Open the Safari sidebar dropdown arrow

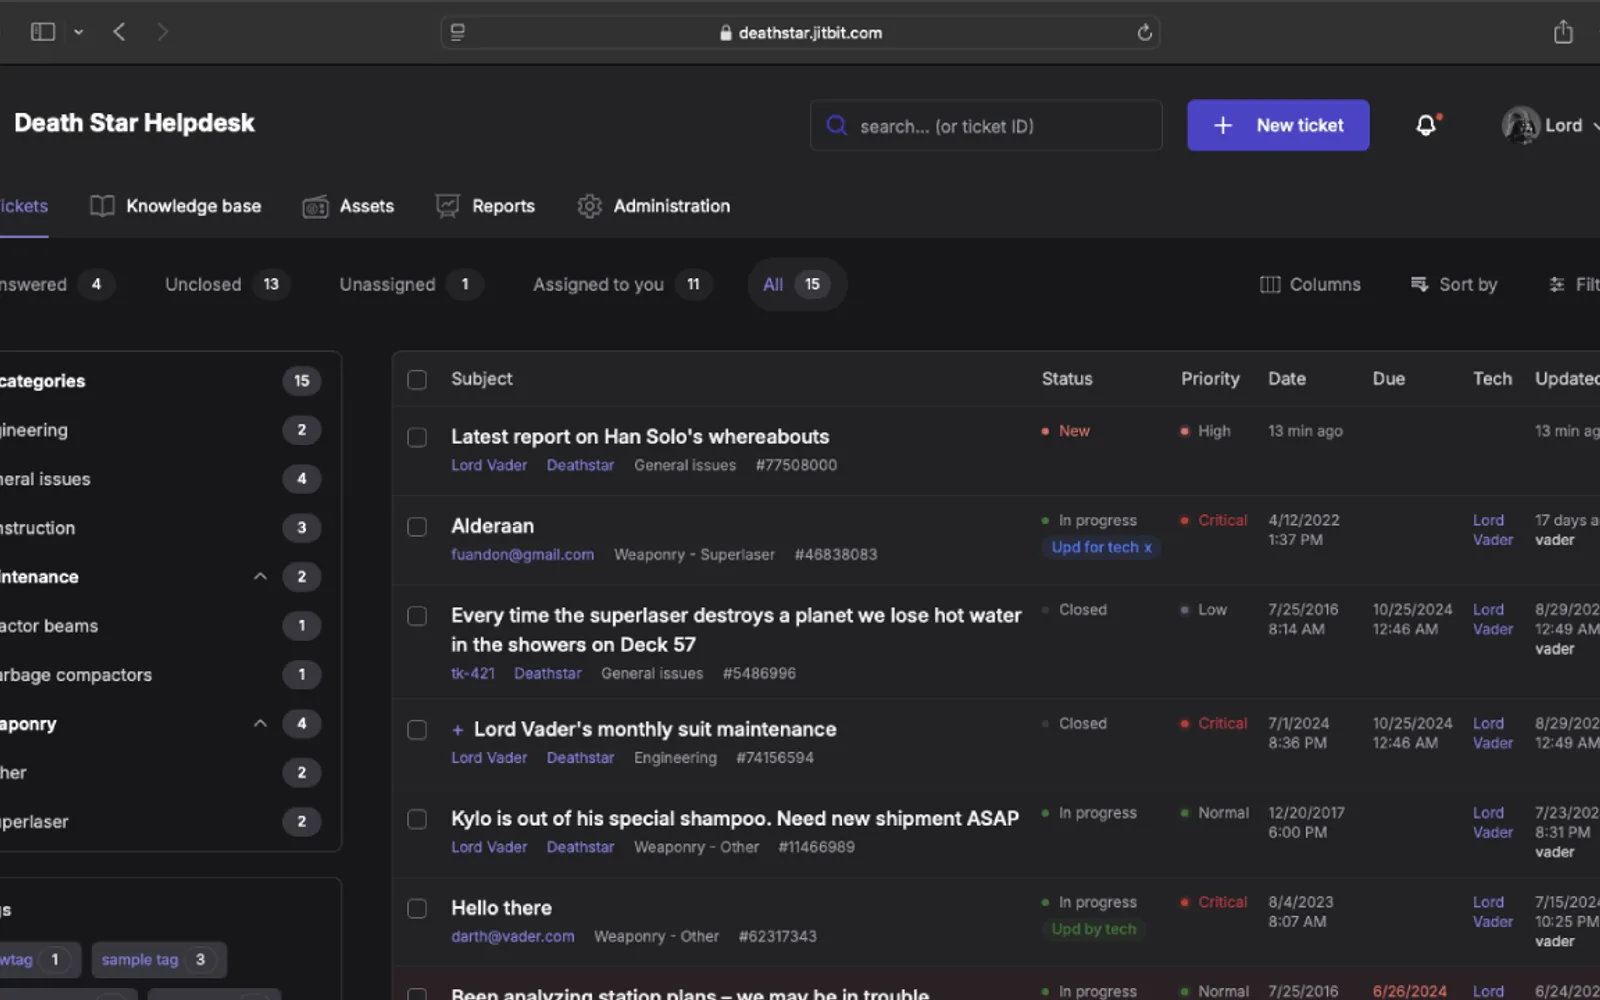(78, 32)
